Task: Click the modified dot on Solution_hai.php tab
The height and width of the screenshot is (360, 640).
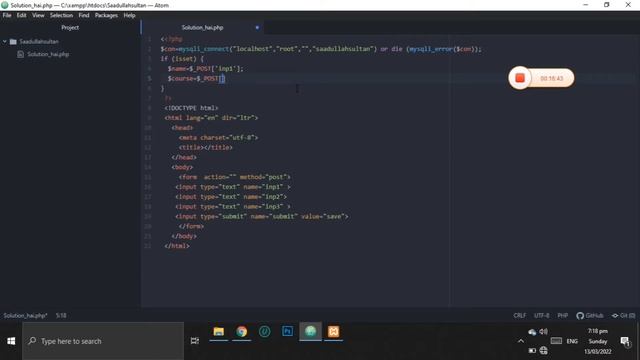Action: [x=257, y=28]
